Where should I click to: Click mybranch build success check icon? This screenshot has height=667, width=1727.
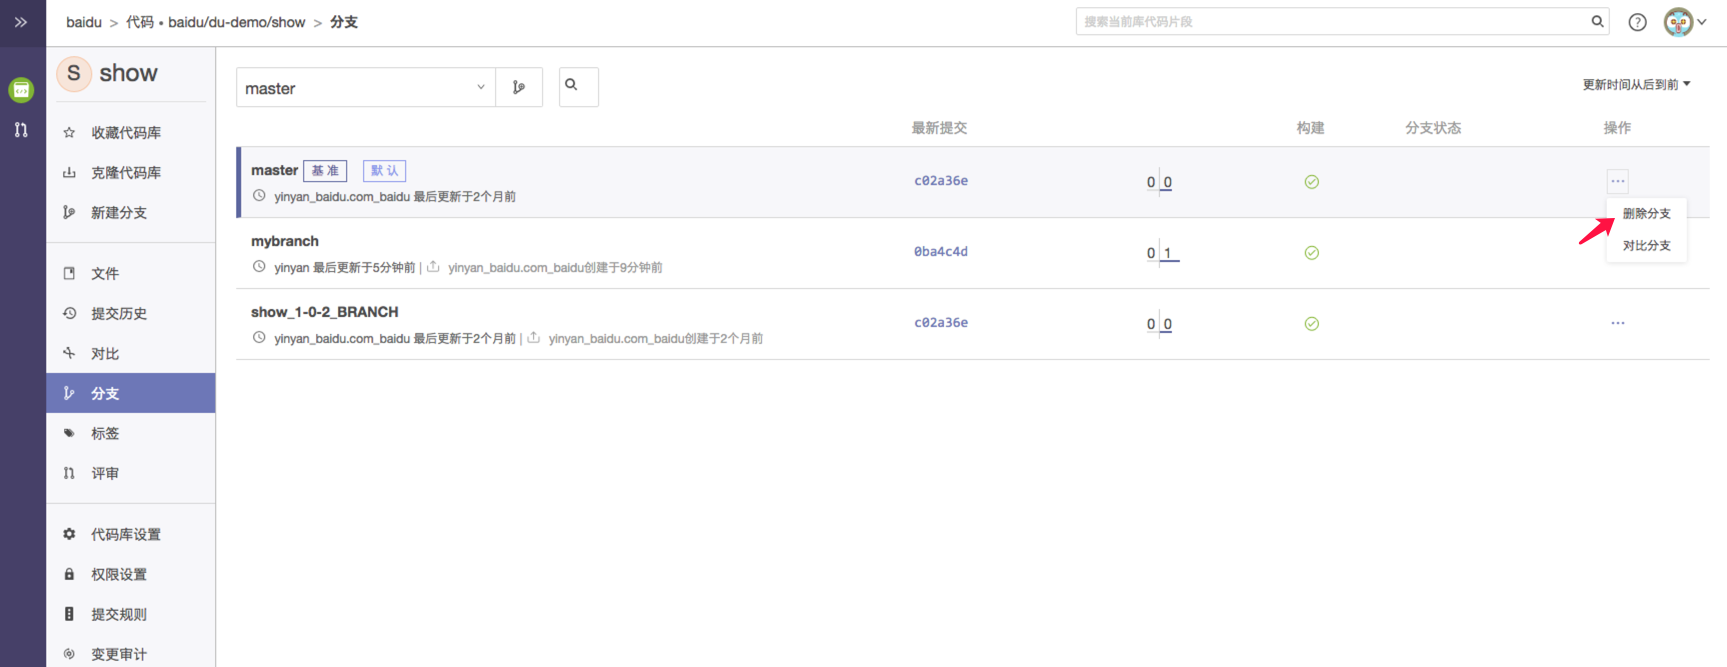tap(1312, 253)
